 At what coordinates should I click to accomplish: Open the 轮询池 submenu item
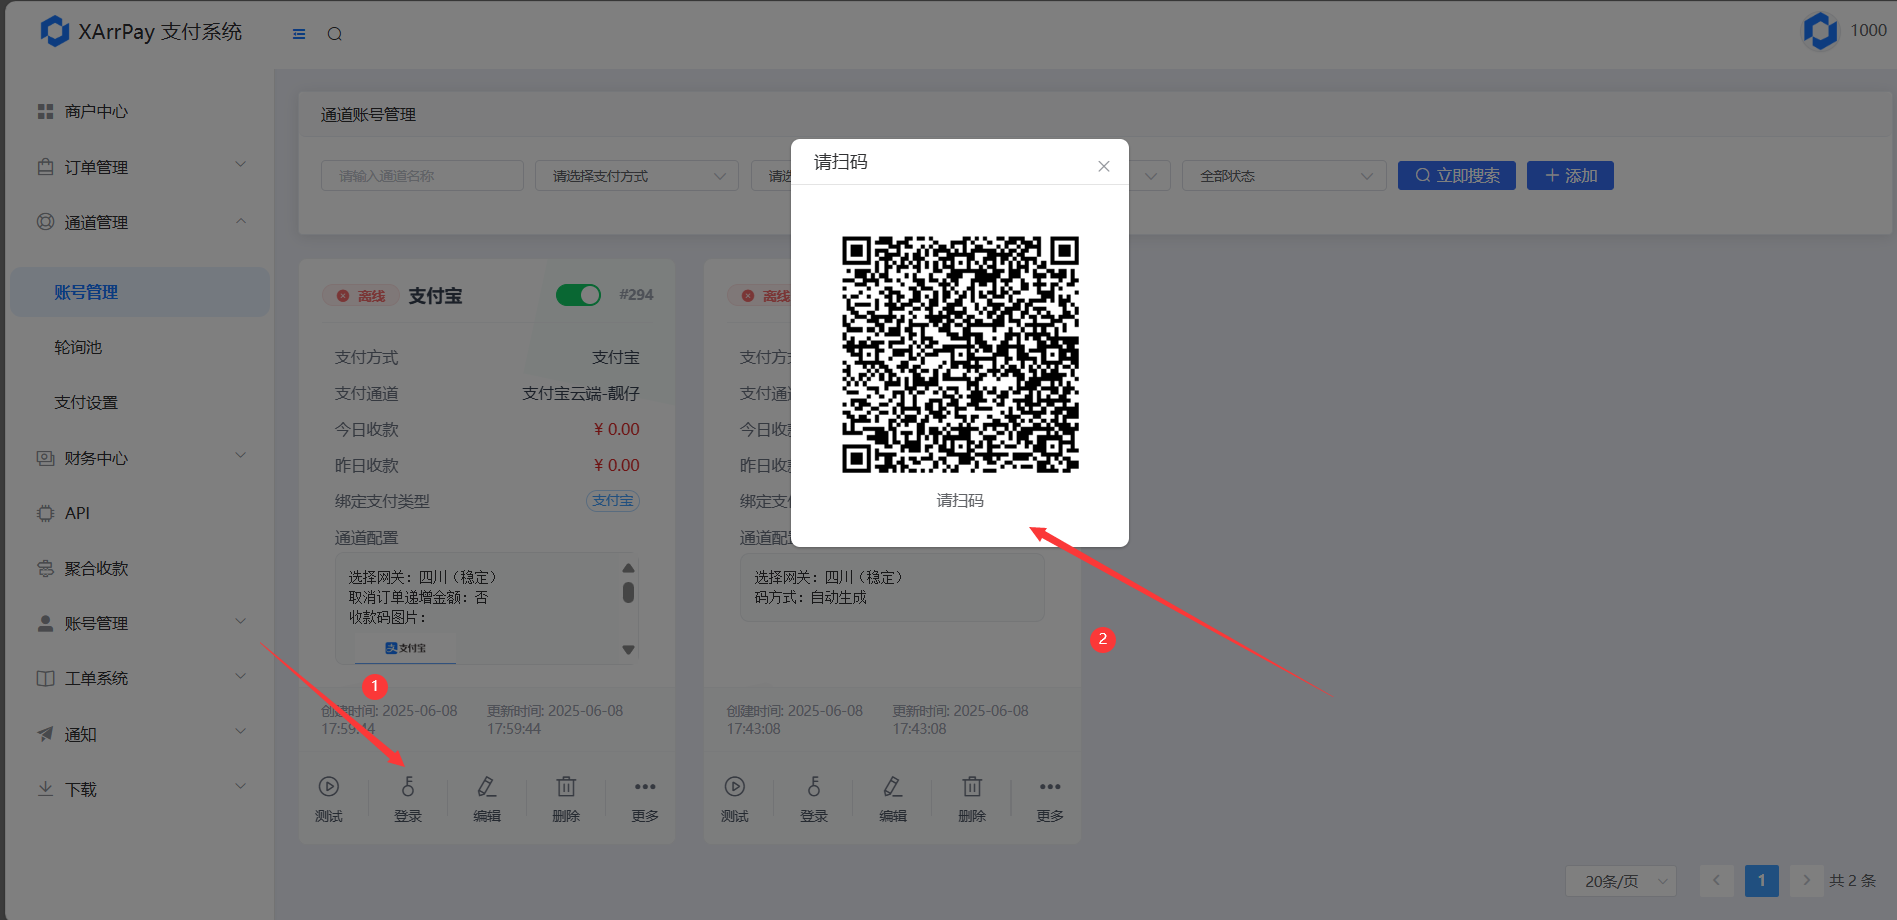(x=79, y=347)
